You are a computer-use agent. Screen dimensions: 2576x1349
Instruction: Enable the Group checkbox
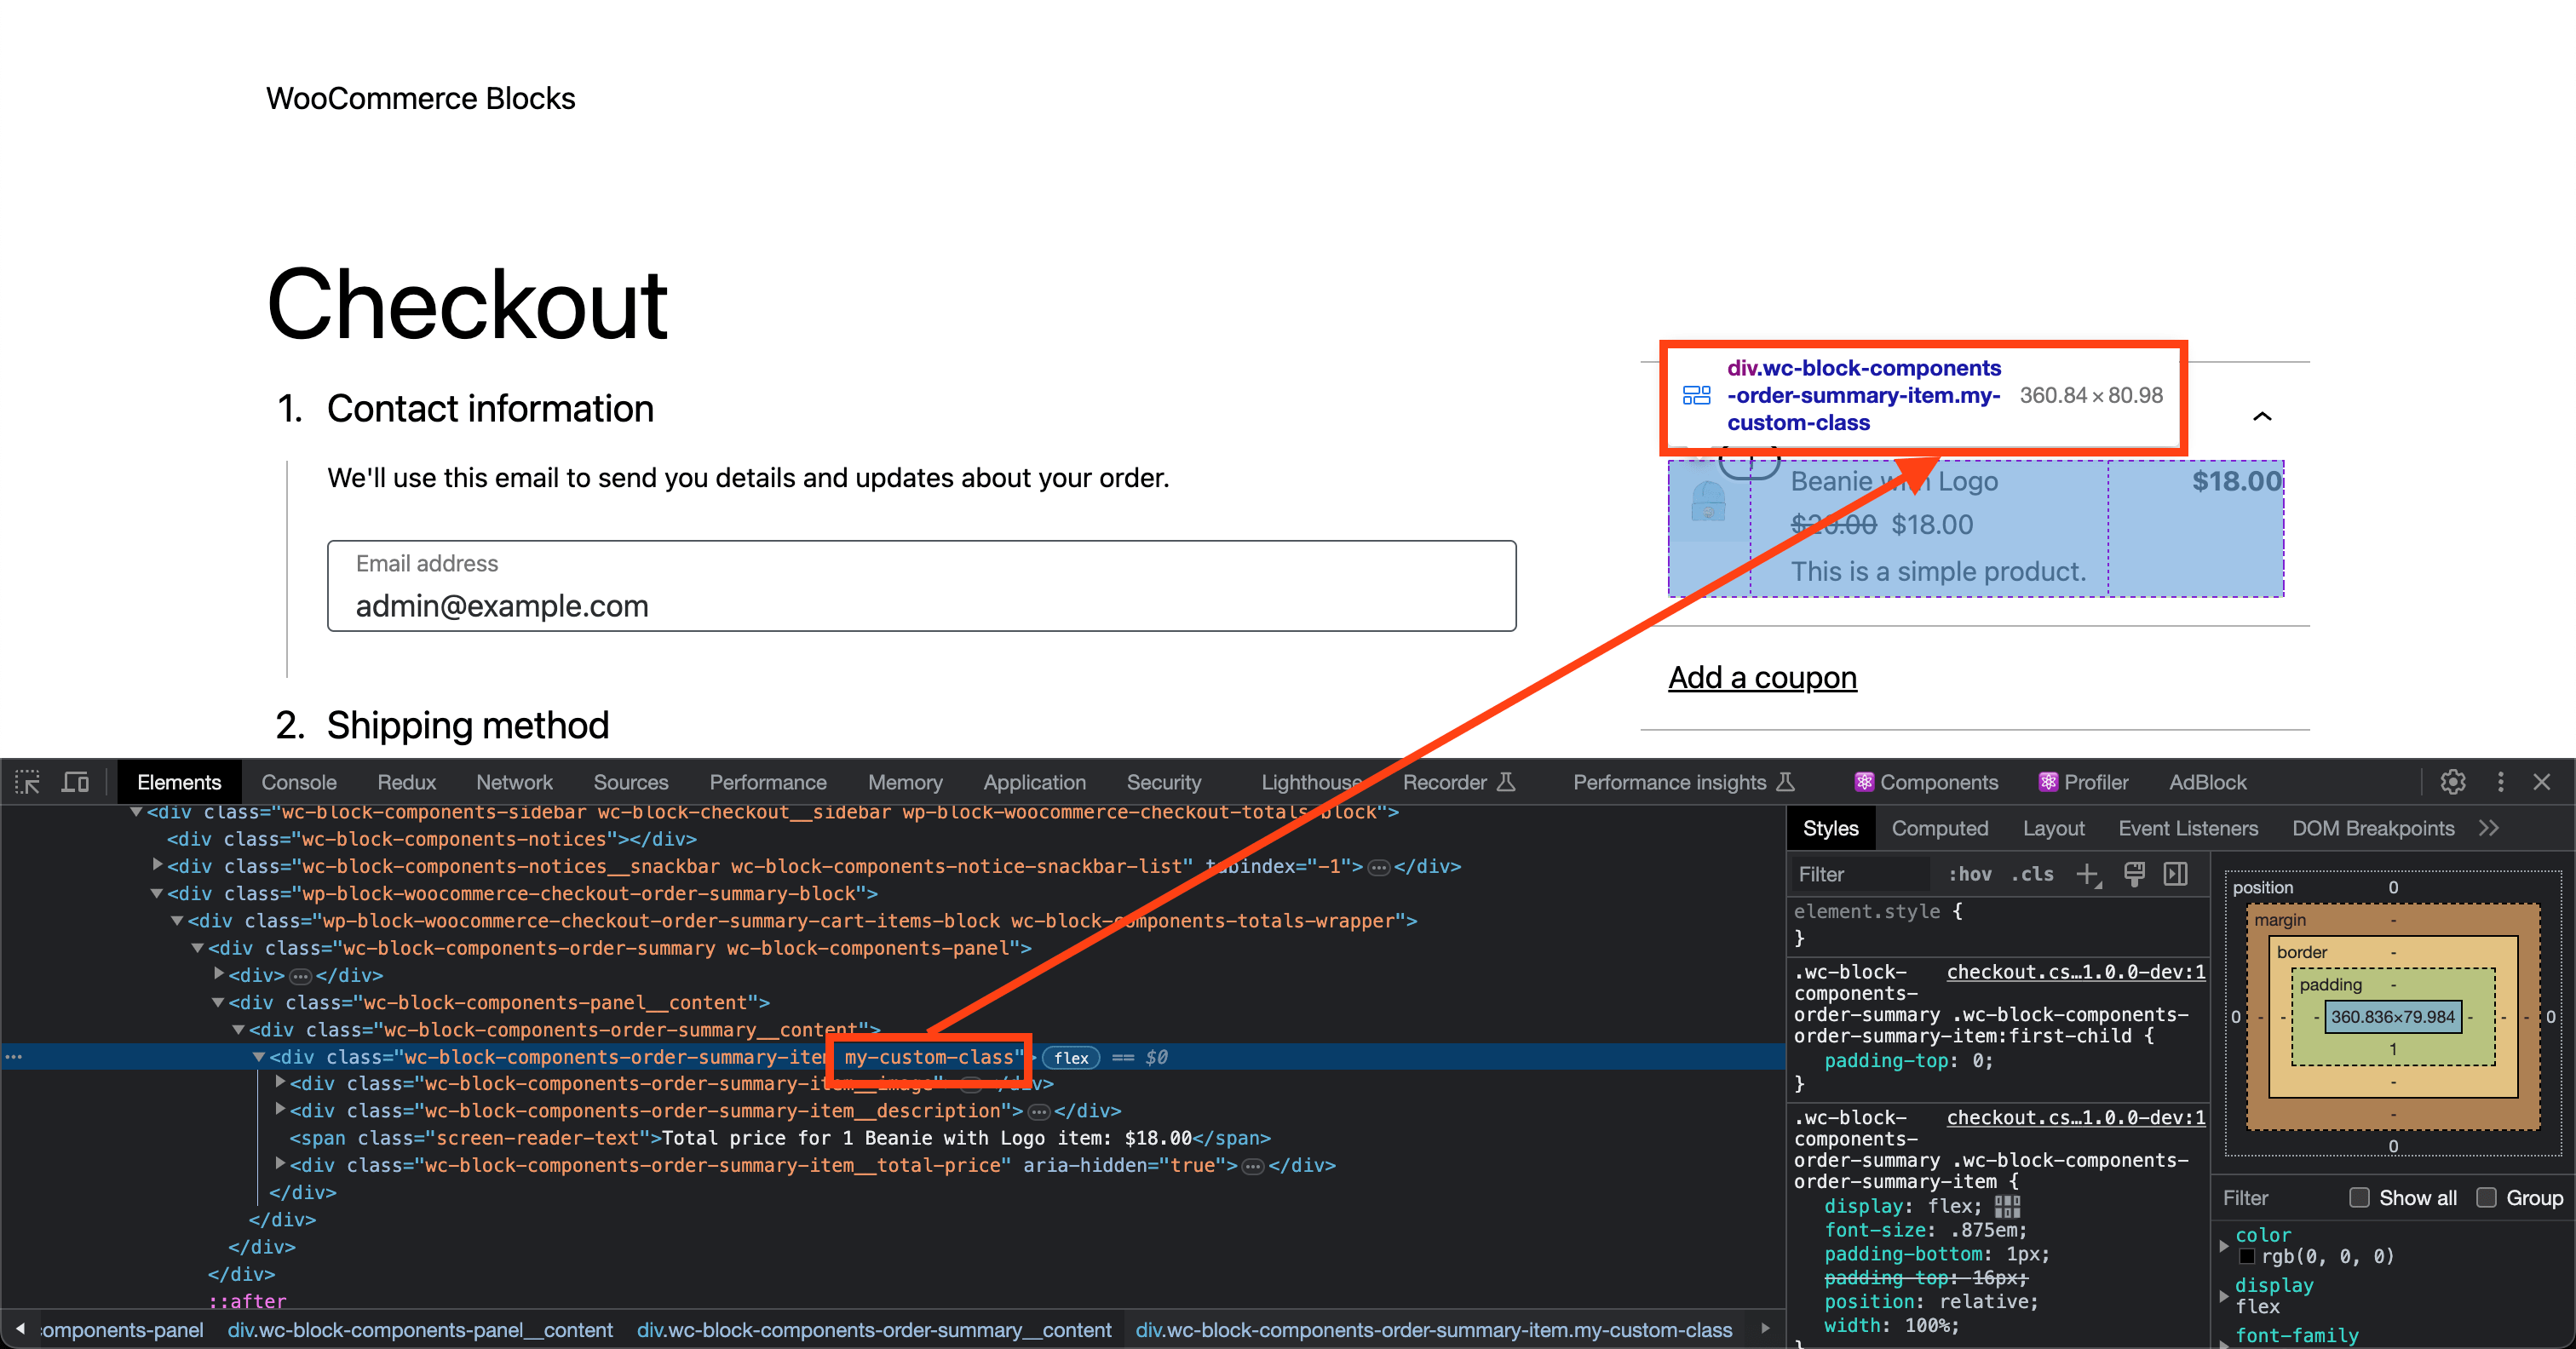point(2486,1197)
